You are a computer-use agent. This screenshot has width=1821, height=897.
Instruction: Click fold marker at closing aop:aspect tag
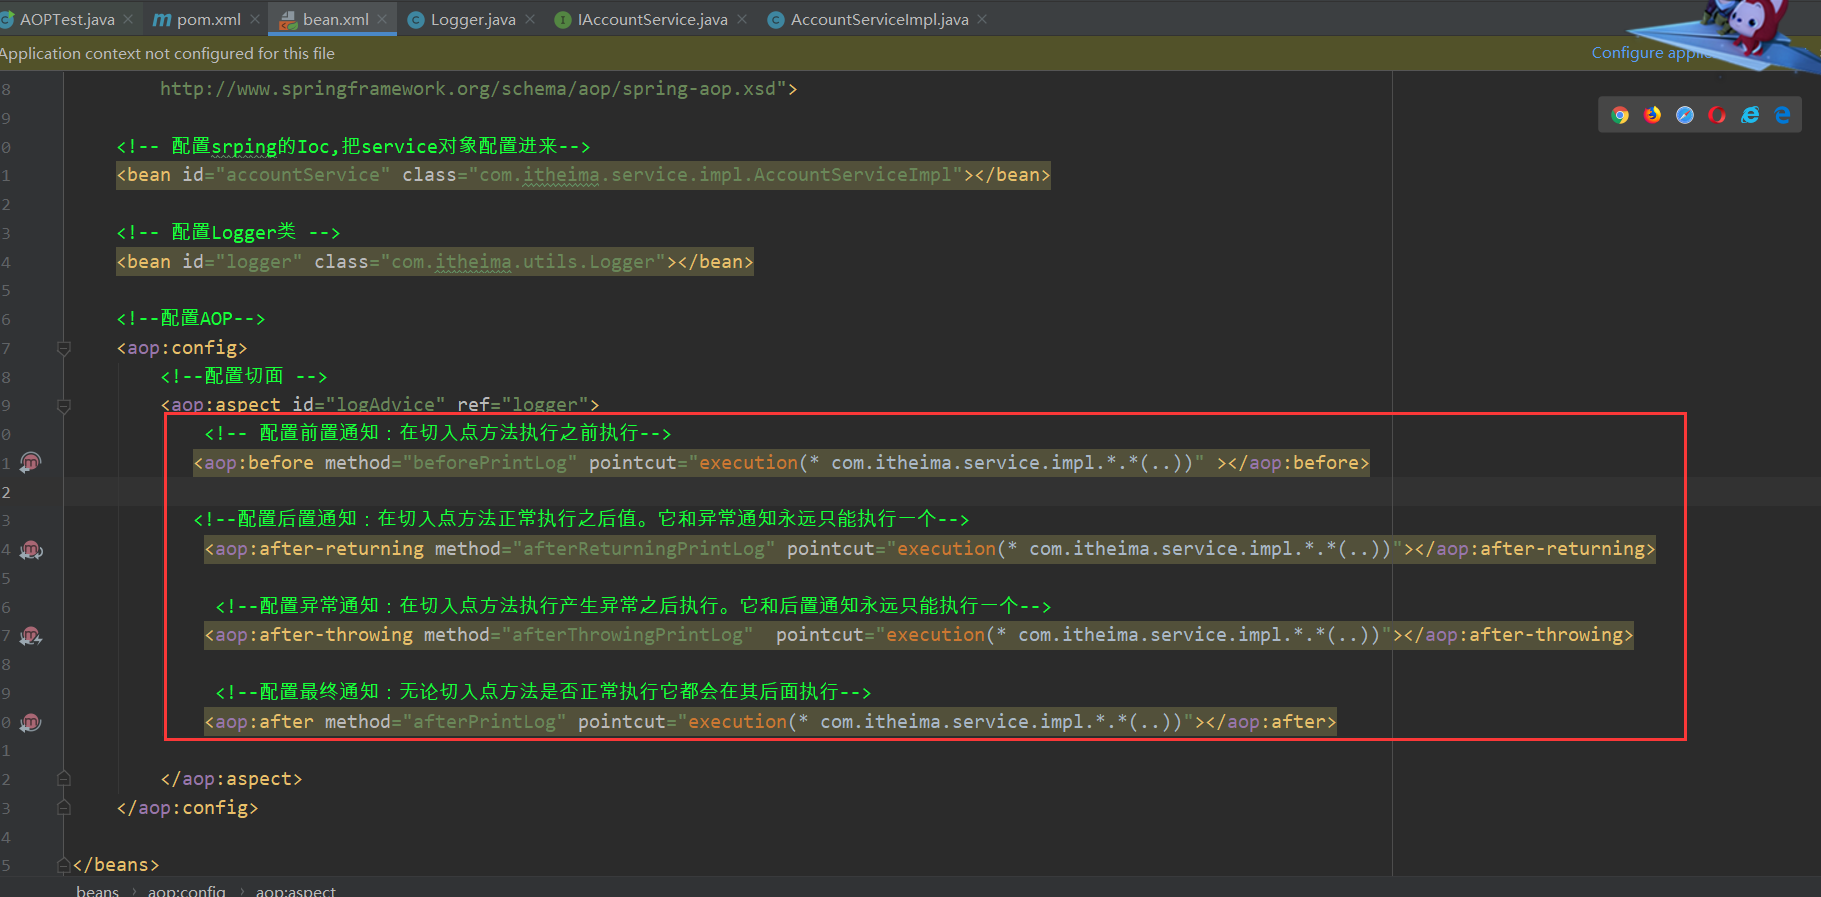(64, 778)
